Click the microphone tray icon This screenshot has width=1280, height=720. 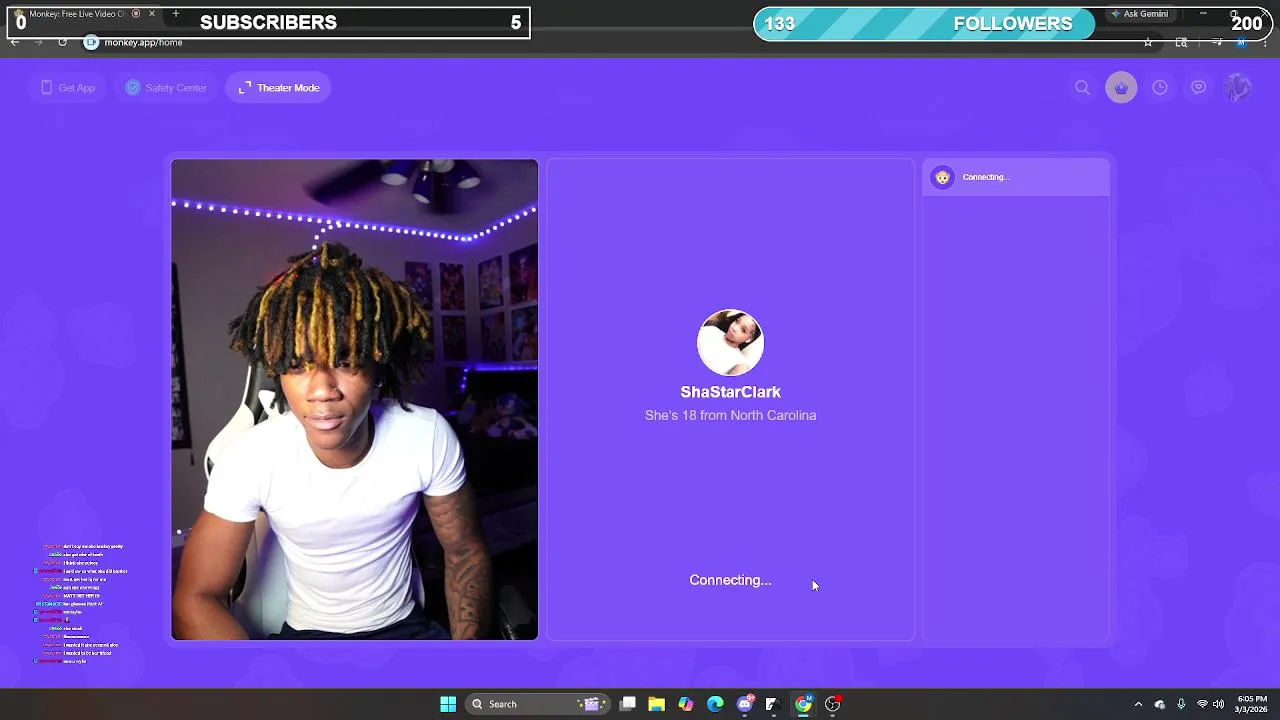coord(1181,704)
